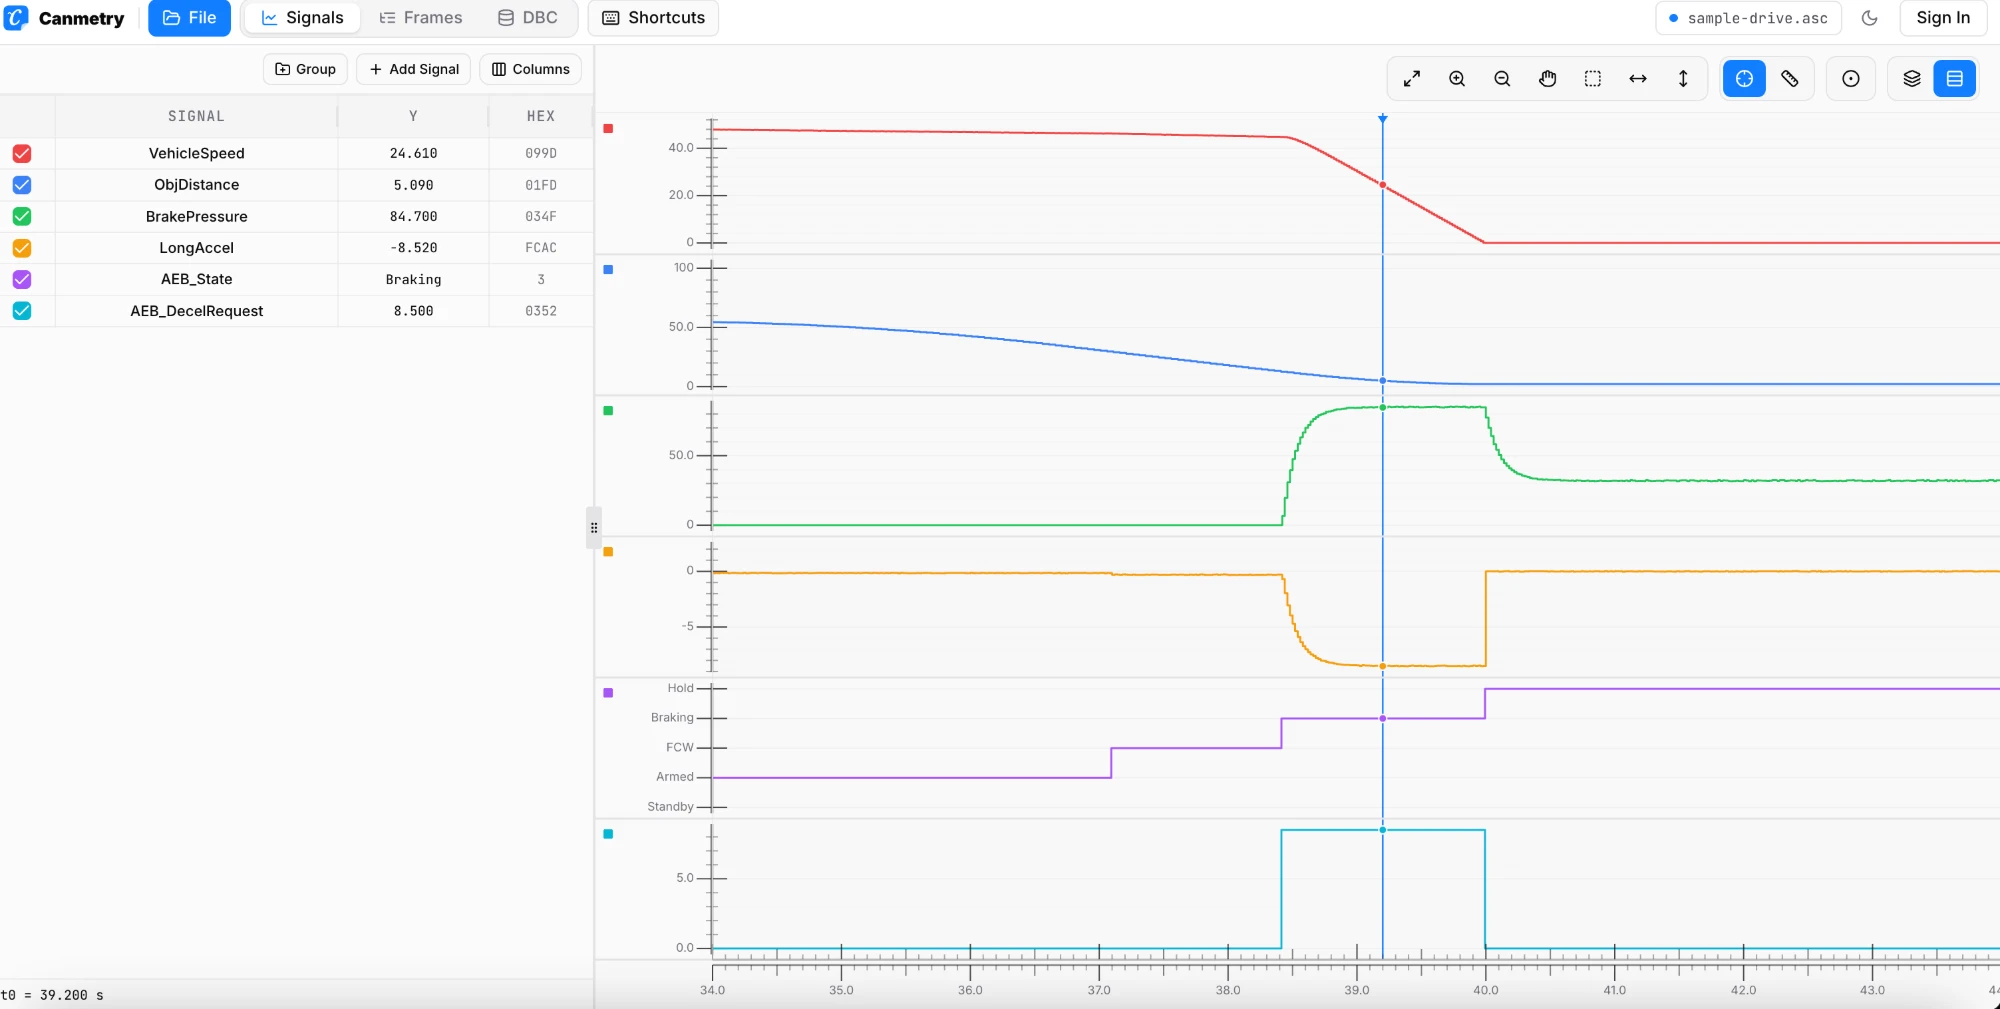The height and width of the screenshot is (1009, 2000).
Task: Click the circle-dot marker icon
Action: coord(1851,79)
